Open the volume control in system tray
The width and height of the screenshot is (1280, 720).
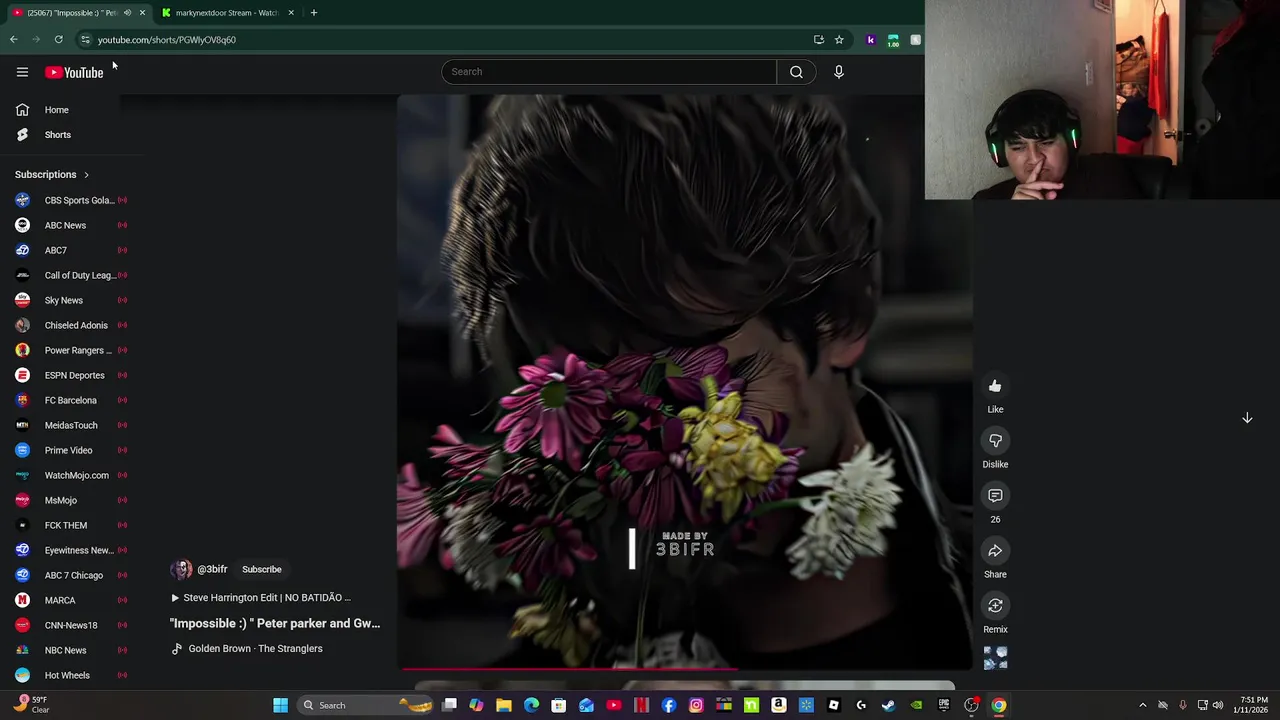click(x=1218, y=705)
